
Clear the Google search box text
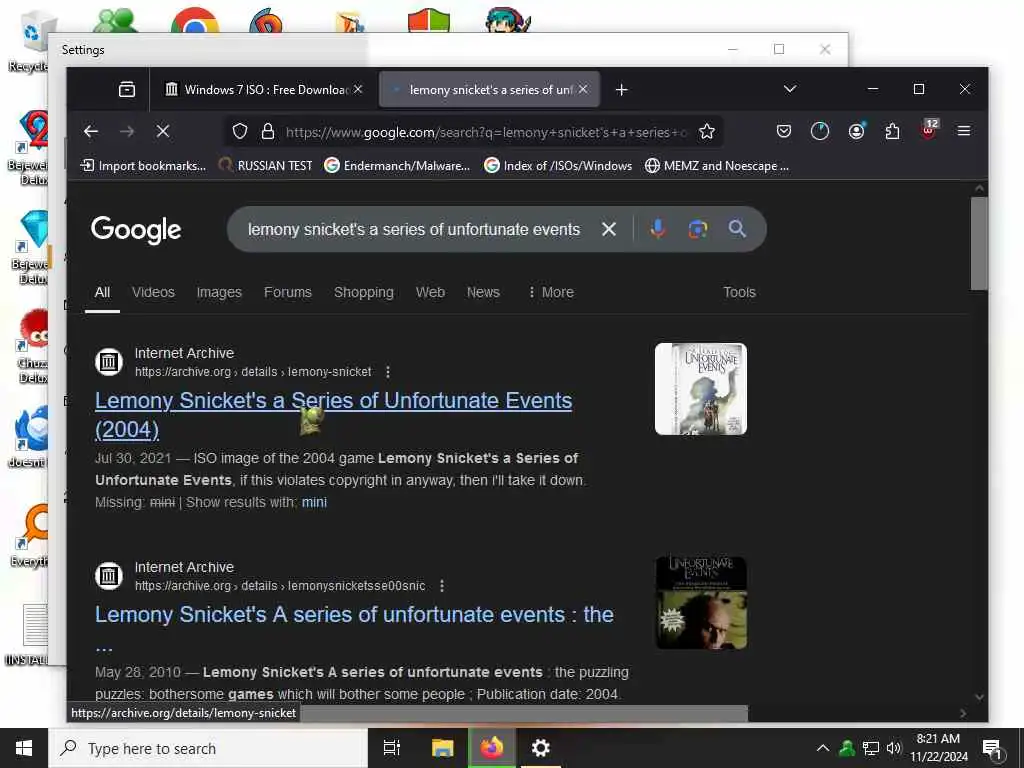pyautogui.click(x=609, y=229)
